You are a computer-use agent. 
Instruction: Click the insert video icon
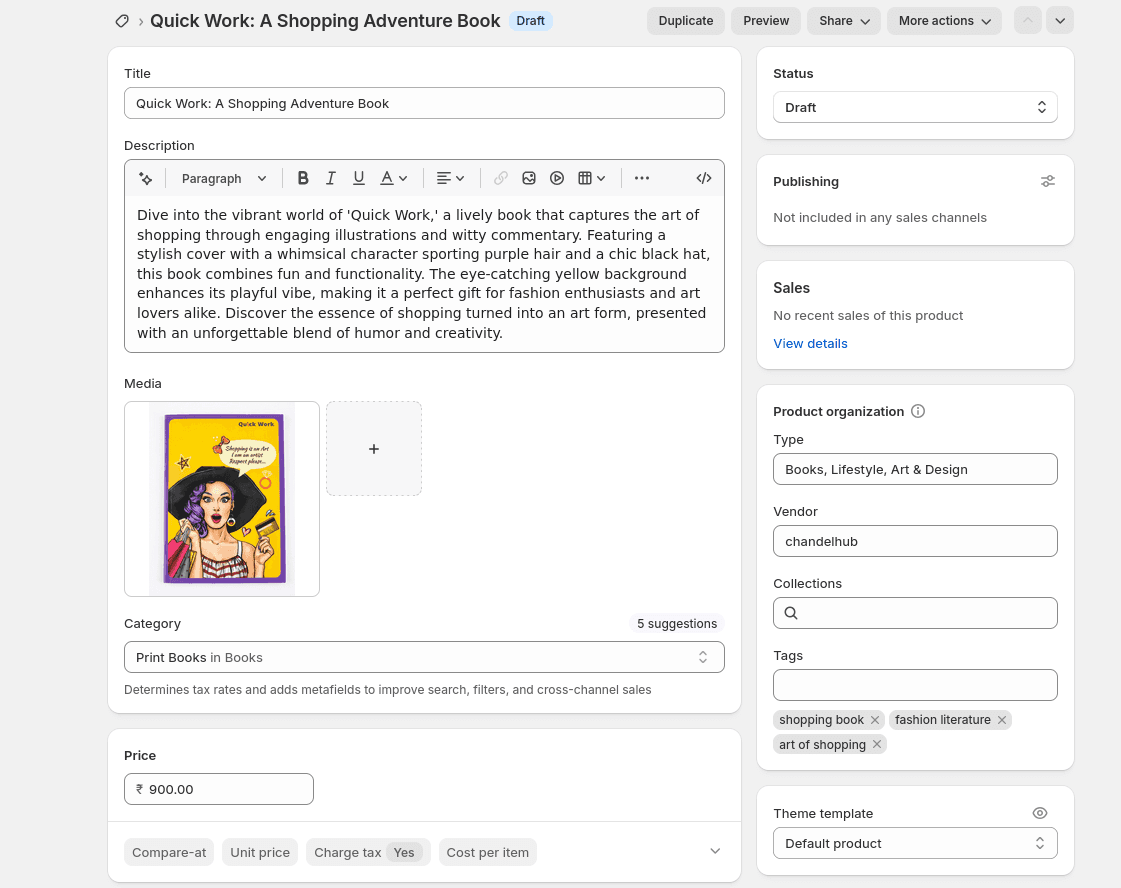click(557, 179)
